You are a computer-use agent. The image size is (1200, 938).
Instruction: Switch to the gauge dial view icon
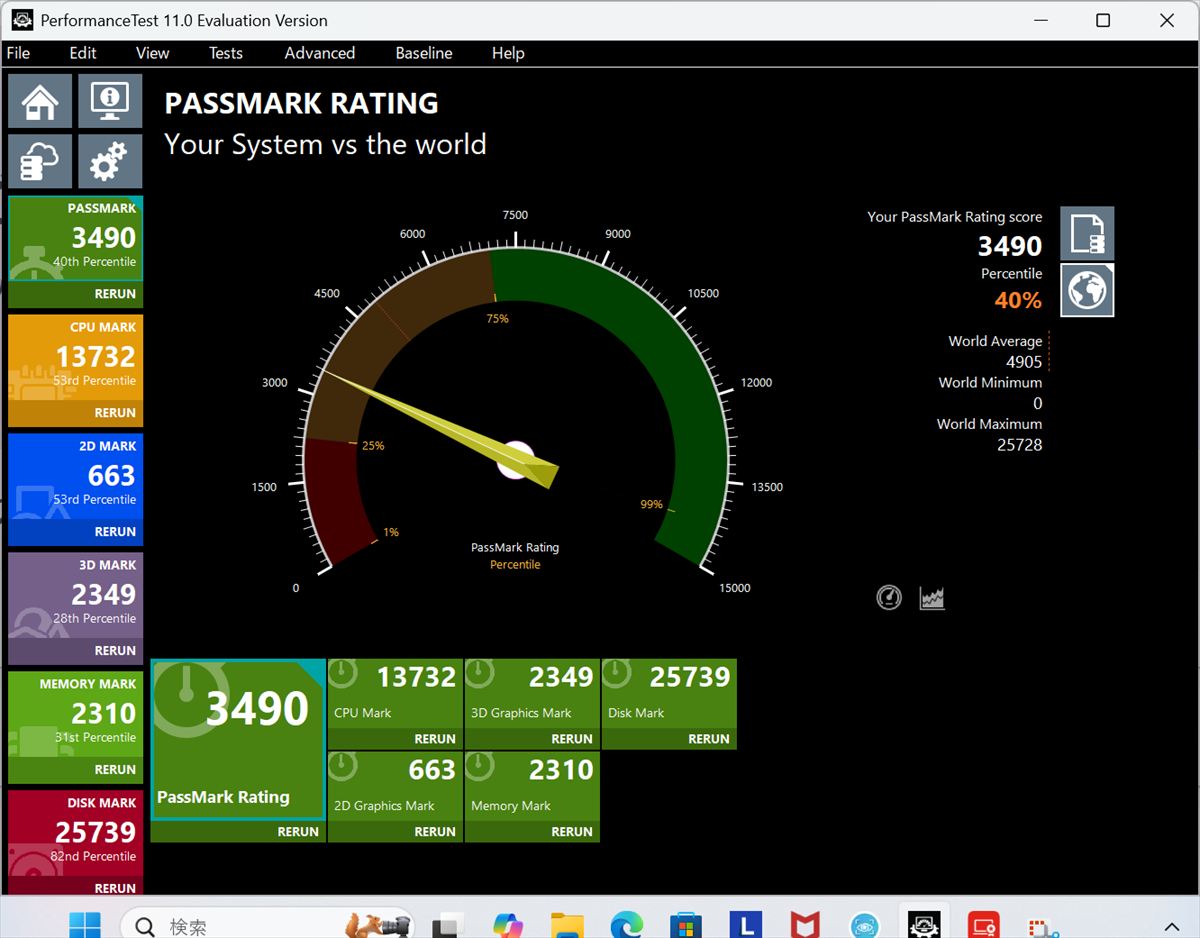pos(889,598)
